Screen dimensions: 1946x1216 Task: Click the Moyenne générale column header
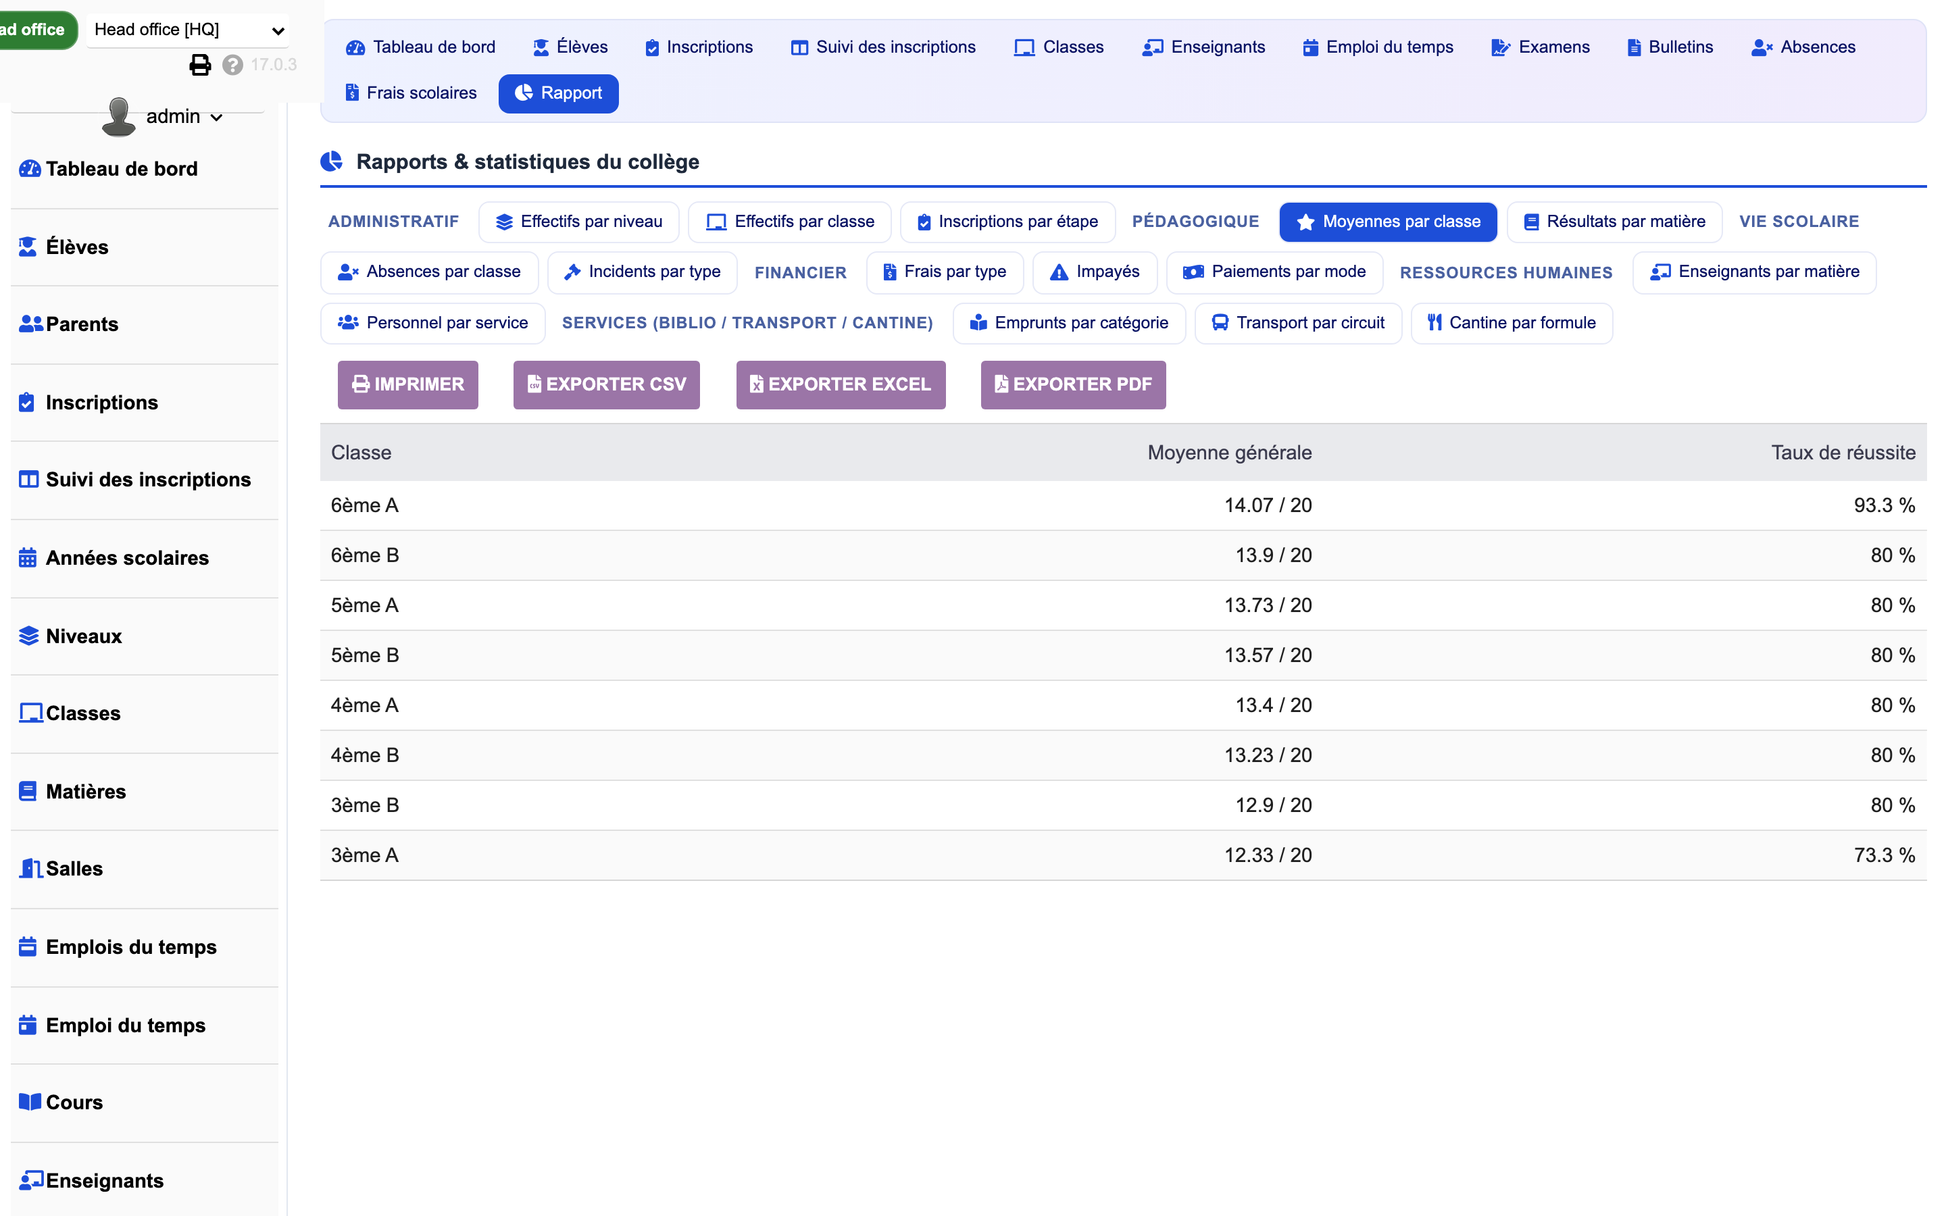(x=1229, y=453)
